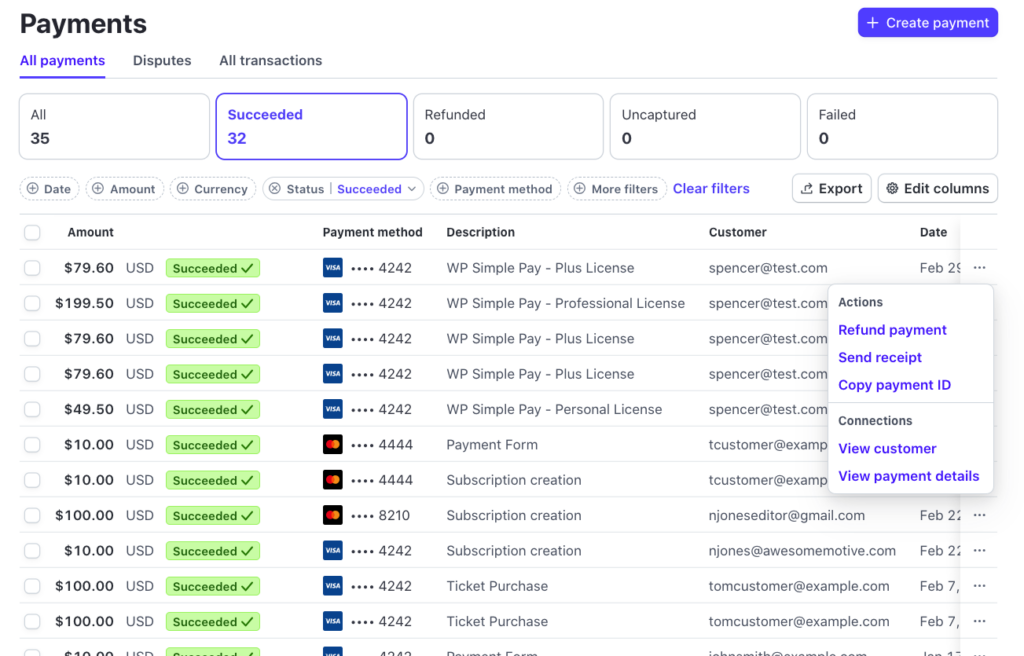Open the More filters option
The height and width of the screenshot is (656, 1024).
click(x=616, y=189)
